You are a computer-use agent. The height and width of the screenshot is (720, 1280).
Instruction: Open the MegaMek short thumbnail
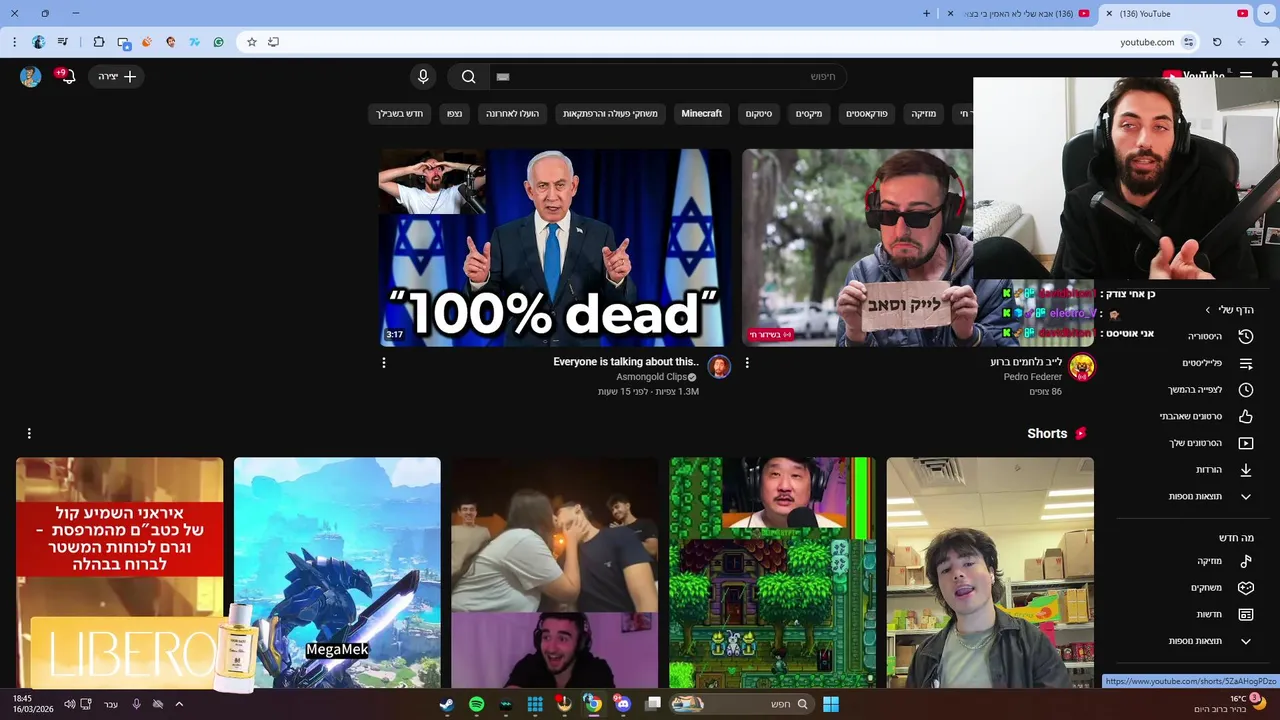(337, 574)
